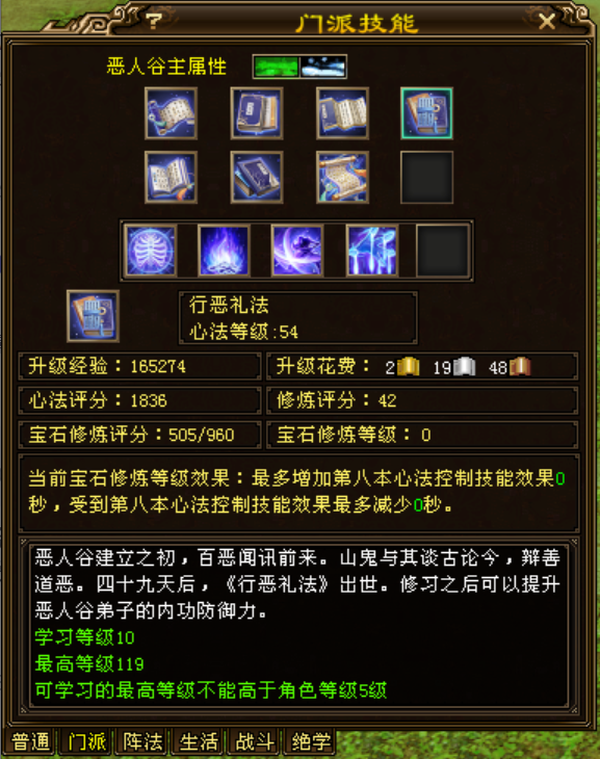Select the scroll manual with tassel icon
The image size is (600, 759).
171,114
